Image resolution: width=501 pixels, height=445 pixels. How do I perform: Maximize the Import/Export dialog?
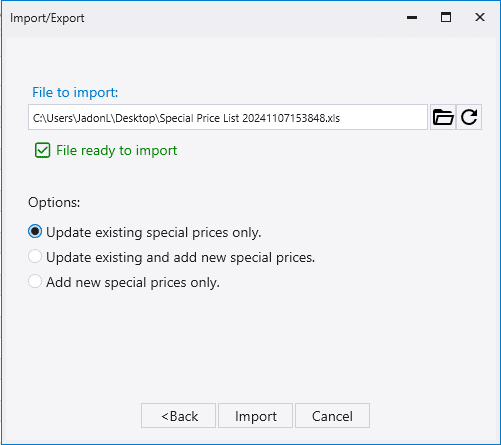click(446, 17)
